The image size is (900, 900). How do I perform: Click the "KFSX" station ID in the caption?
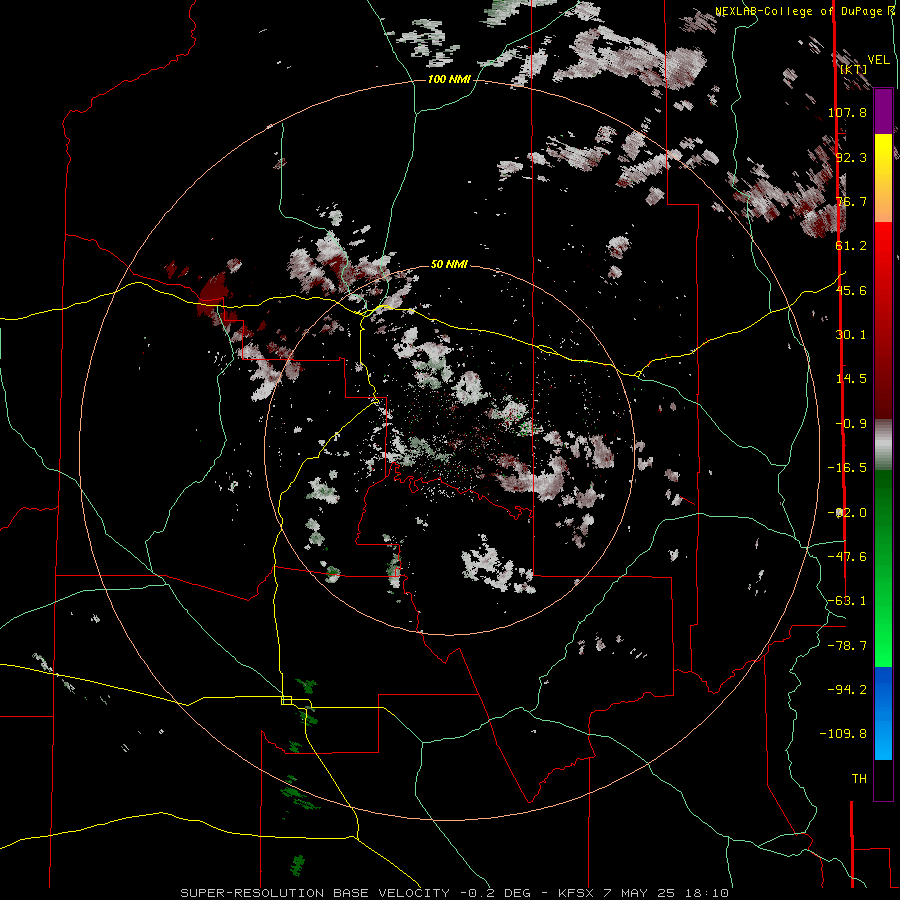point(578,893)
